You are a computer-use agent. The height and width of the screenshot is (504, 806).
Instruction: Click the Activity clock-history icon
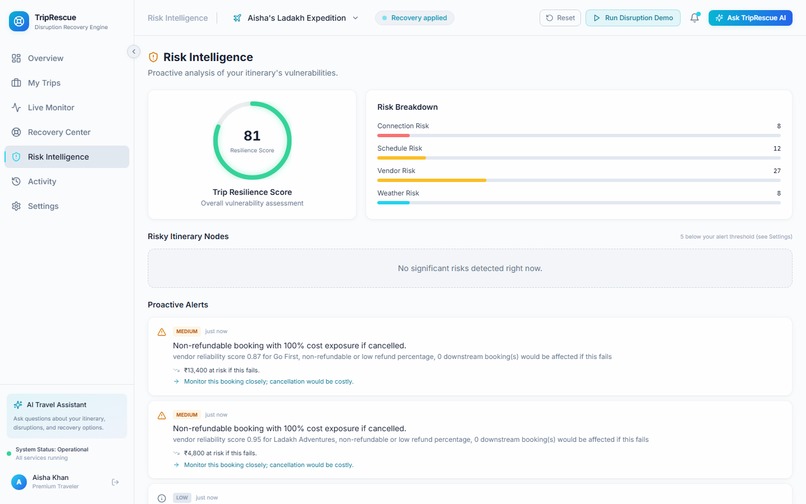click(x=16, y=182)
